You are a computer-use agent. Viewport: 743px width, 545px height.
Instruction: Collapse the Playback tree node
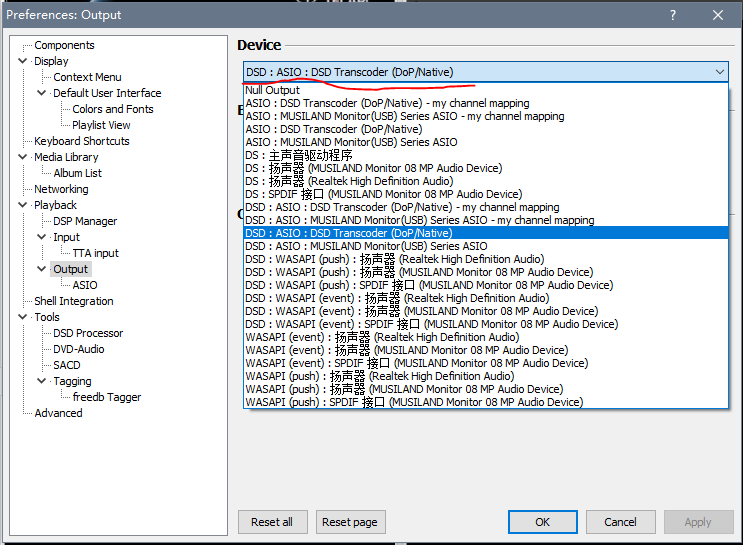pos(22,205)
